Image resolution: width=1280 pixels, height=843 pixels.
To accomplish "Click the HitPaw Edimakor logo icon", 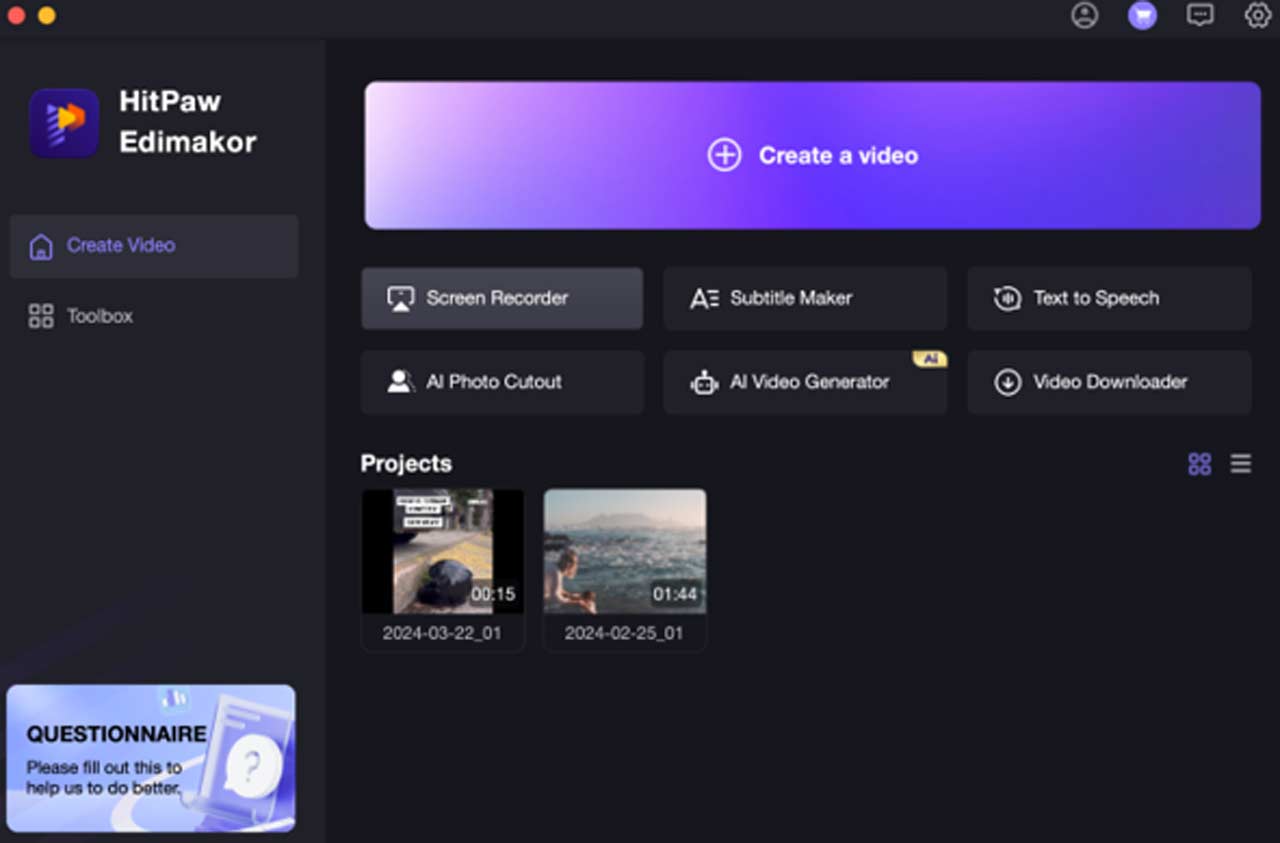I will click(x=64, y=123).
